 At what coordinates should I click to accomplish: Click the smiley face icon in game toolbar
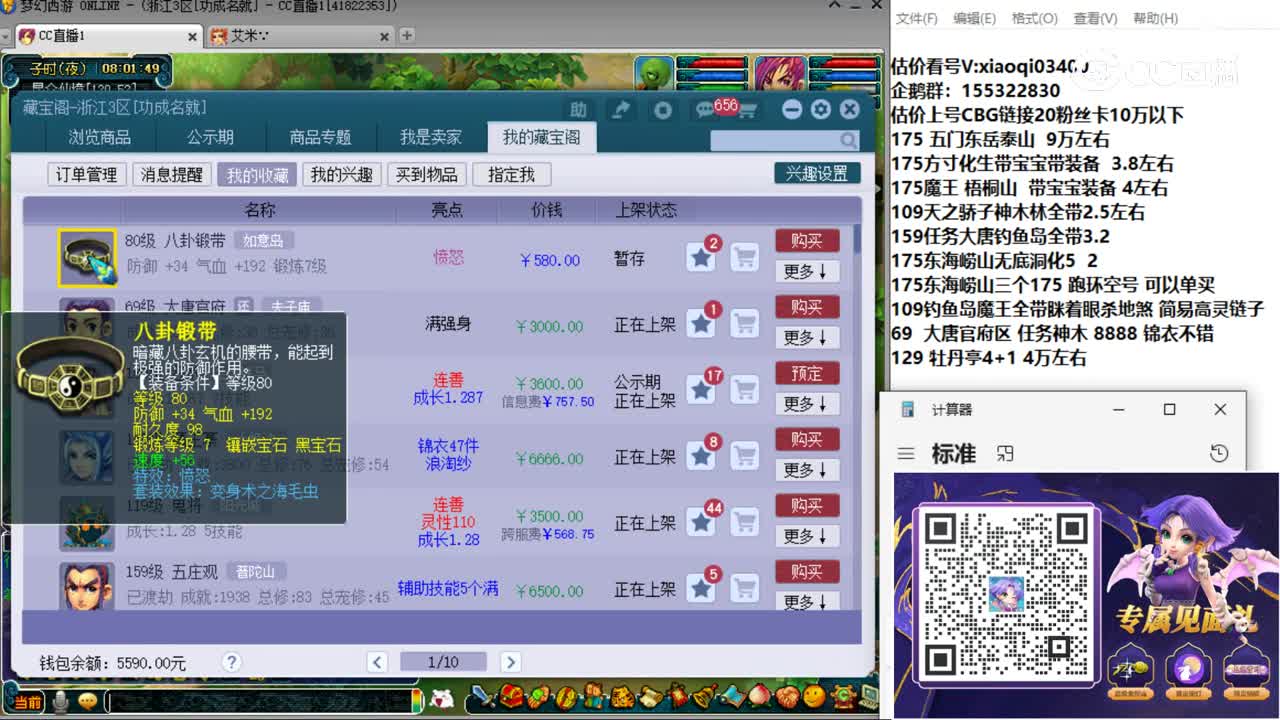pos(815,695)
